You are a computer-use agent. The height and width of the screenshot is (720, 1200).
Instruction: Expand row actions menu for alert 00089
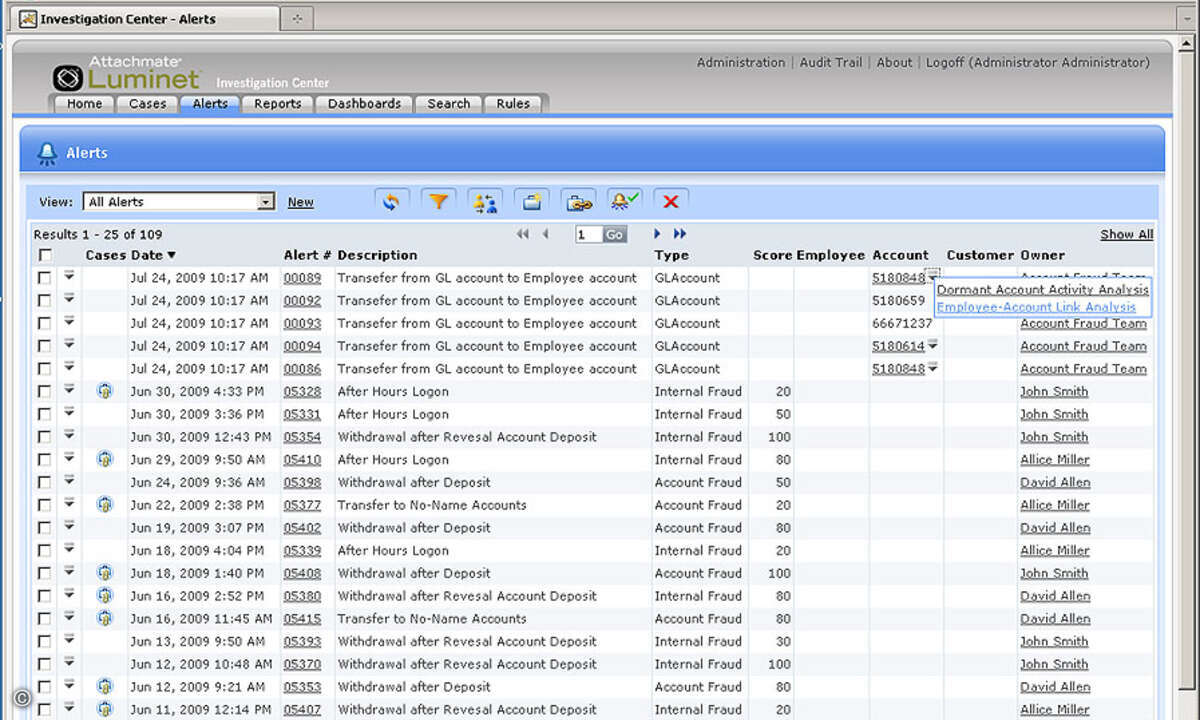tap(69, 276)
